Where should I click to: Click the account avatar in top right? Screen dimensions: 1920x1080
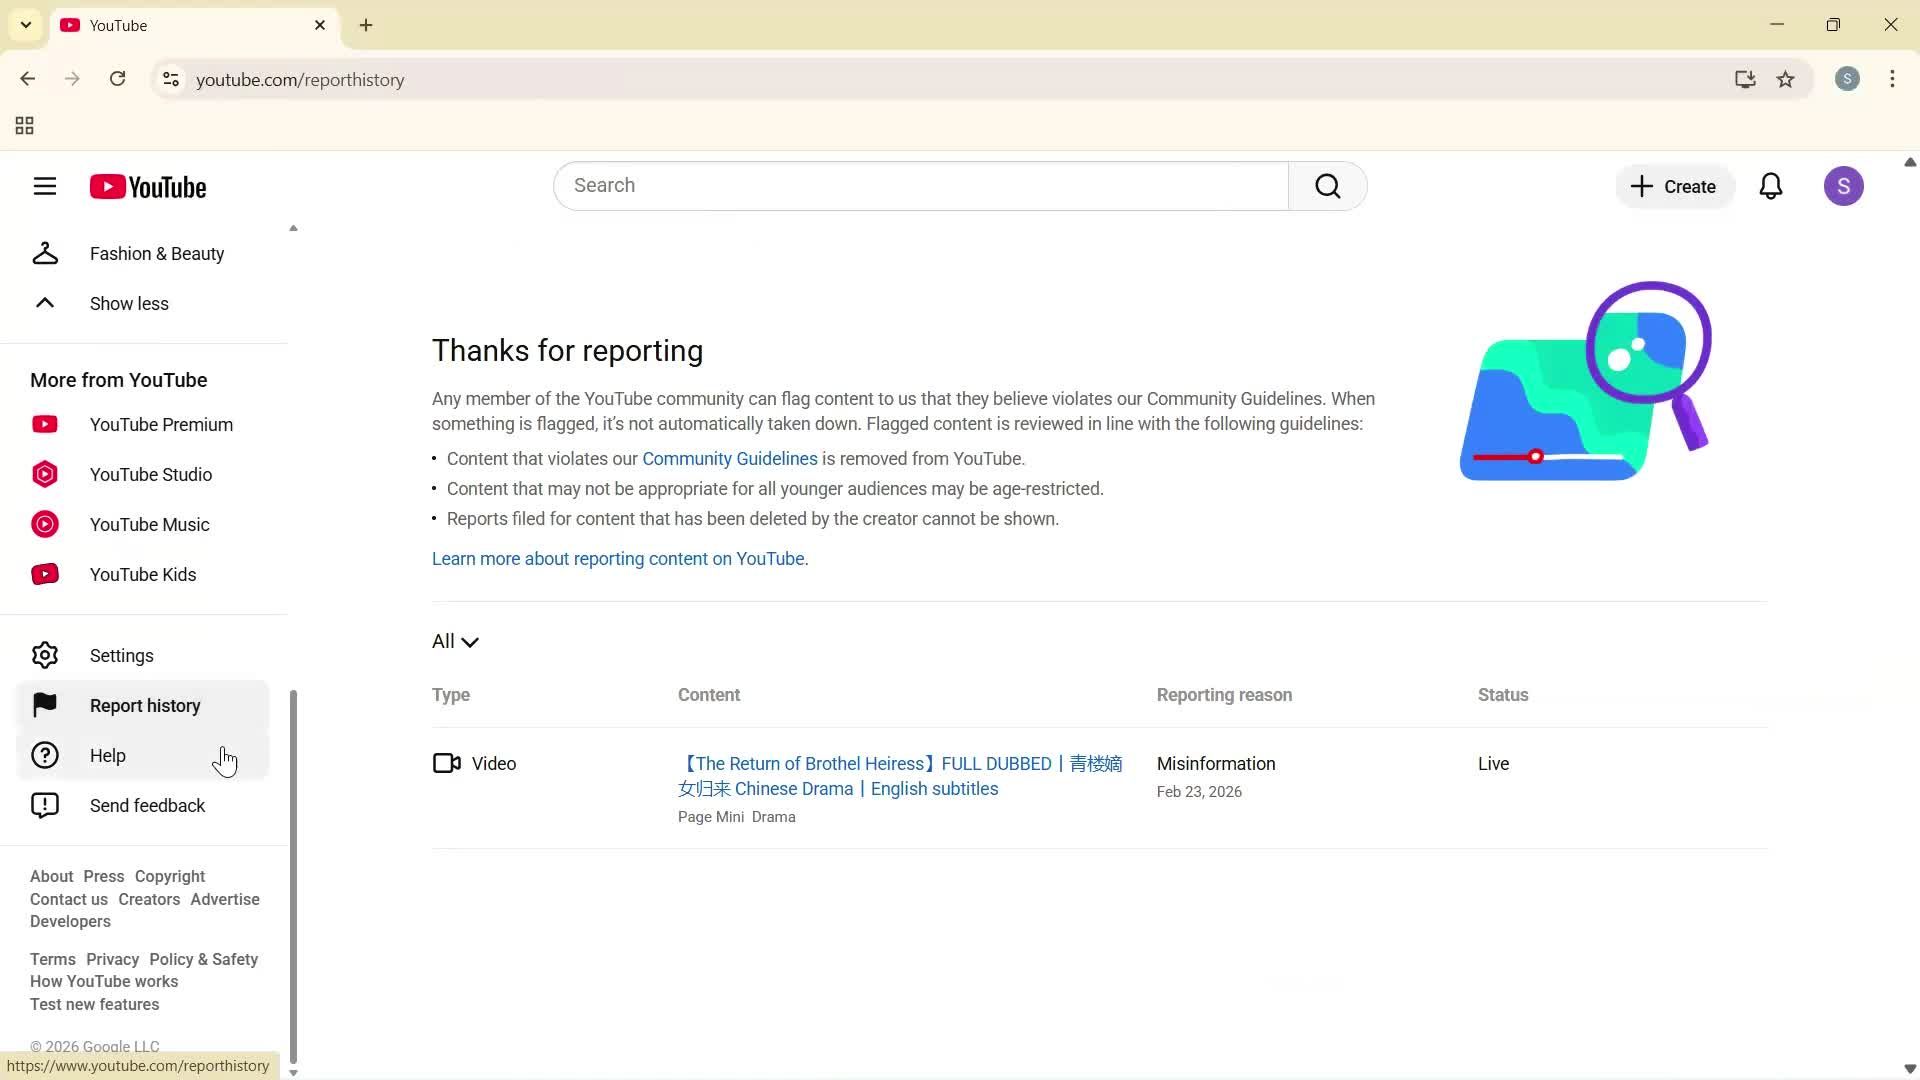tap(1845, 186)
